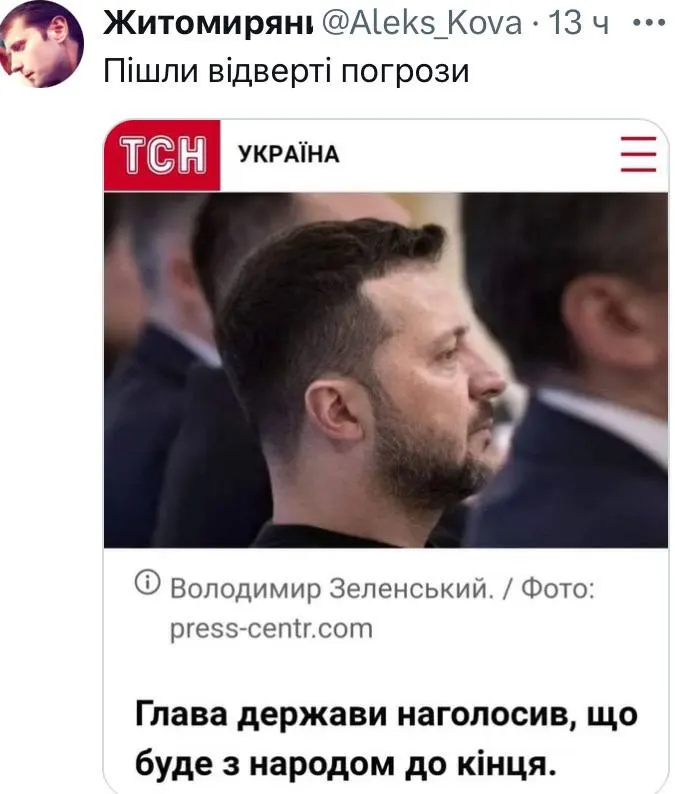Click the 13 ч timestamp
675x794 pixels.
point(579,23)
